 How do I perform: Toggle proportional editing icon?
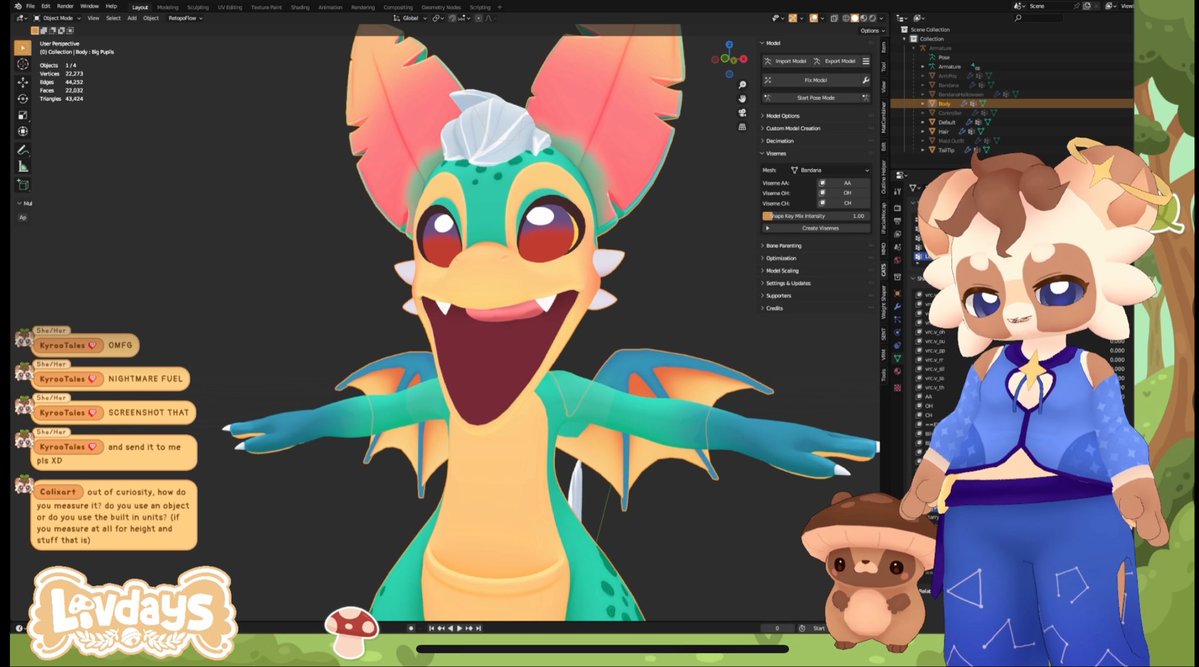click(479, 18)
